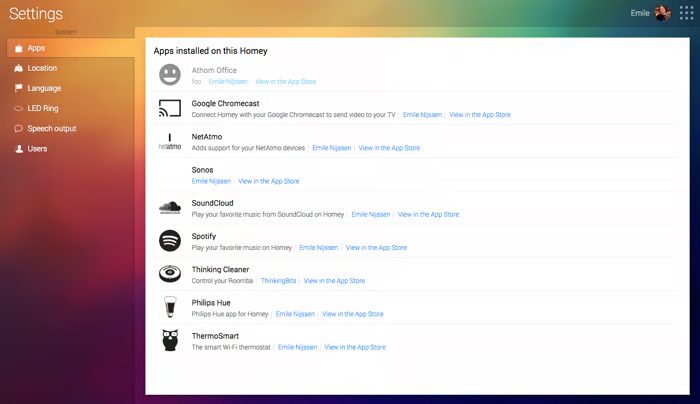The height and width of the screenshot is (404, 700).
Task: Select the Spotify app title
Action: [x=204, y=237]
